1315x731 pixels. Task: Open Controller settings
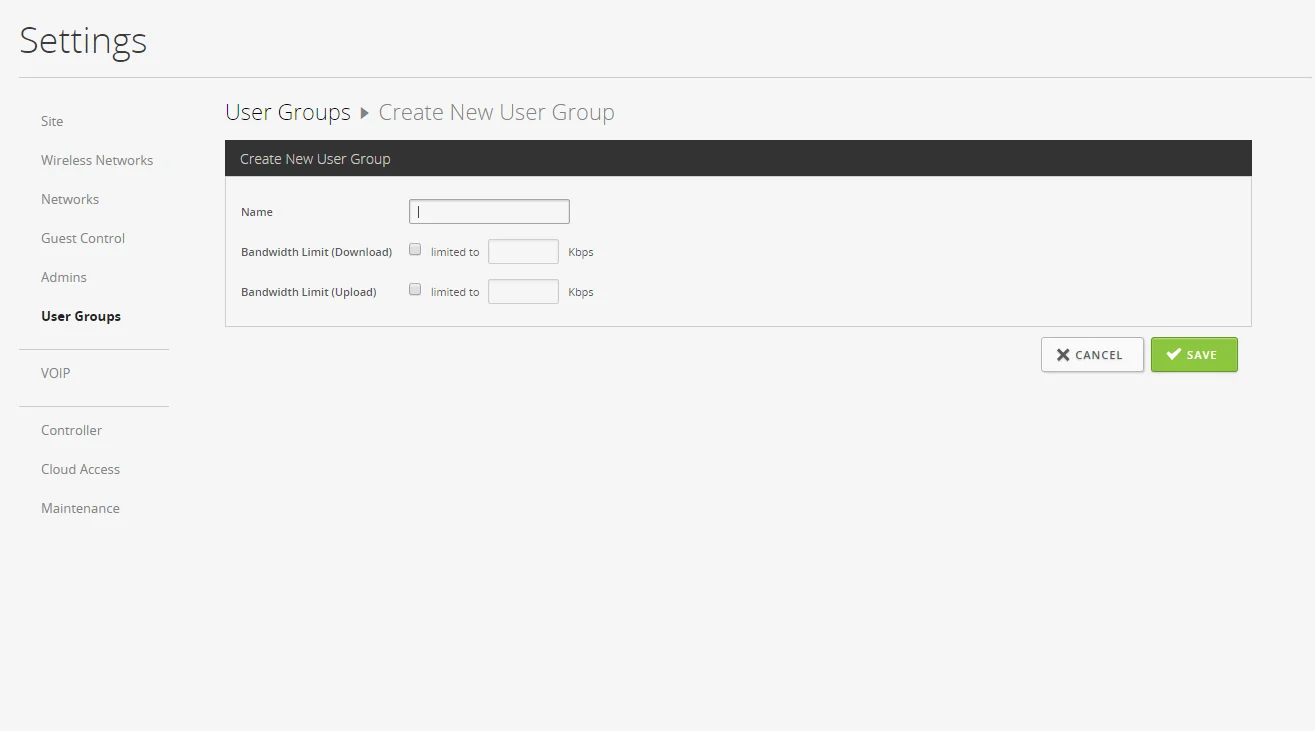click(x=71, y=430)
